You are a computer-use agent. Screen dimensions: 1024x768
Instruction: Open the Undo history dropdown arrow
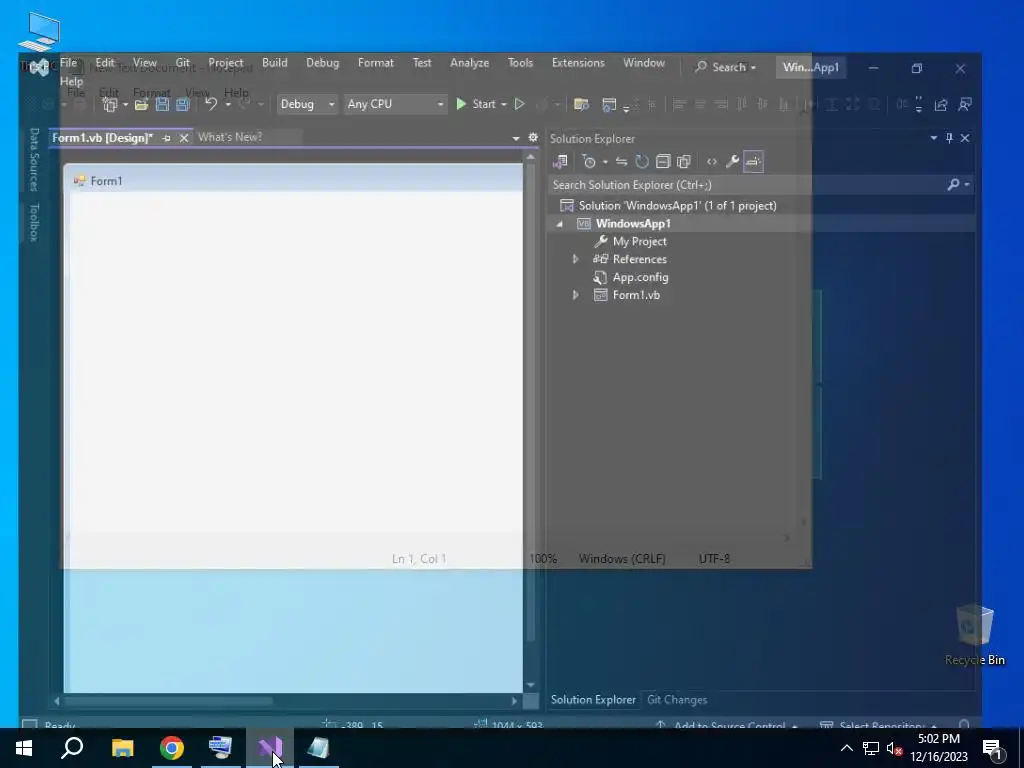pyautogui.click(x=228, y=104)
